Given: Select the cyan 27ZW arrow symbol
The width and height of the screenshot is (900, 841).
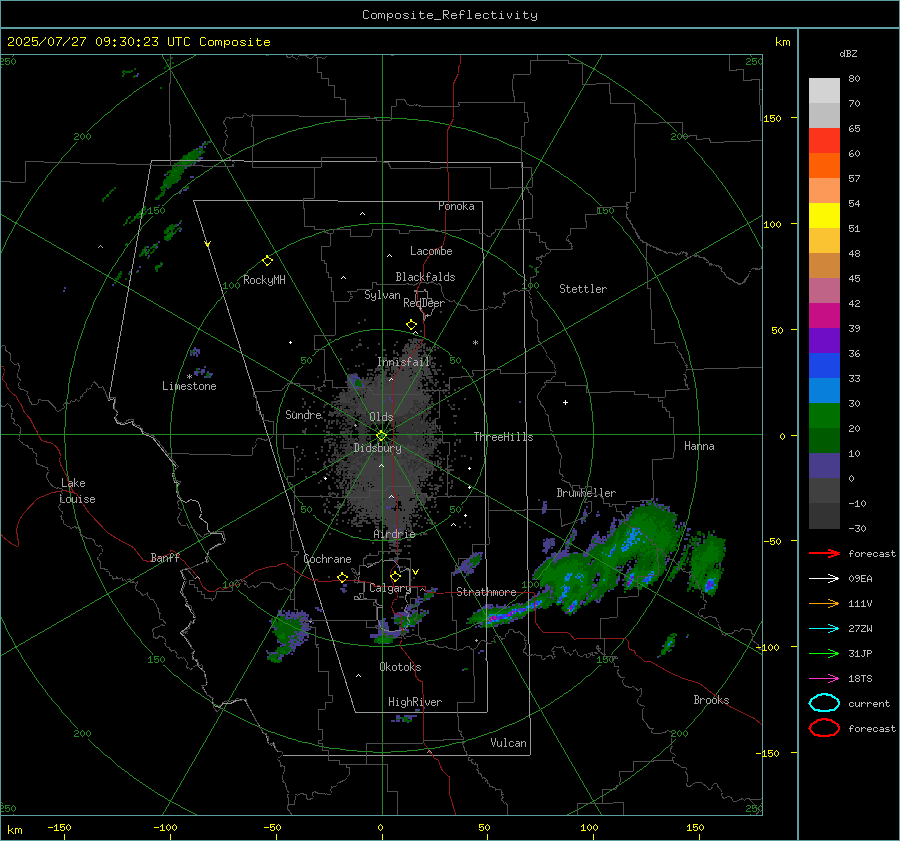Looking at the screenshot, I should (x=824, y=629).
